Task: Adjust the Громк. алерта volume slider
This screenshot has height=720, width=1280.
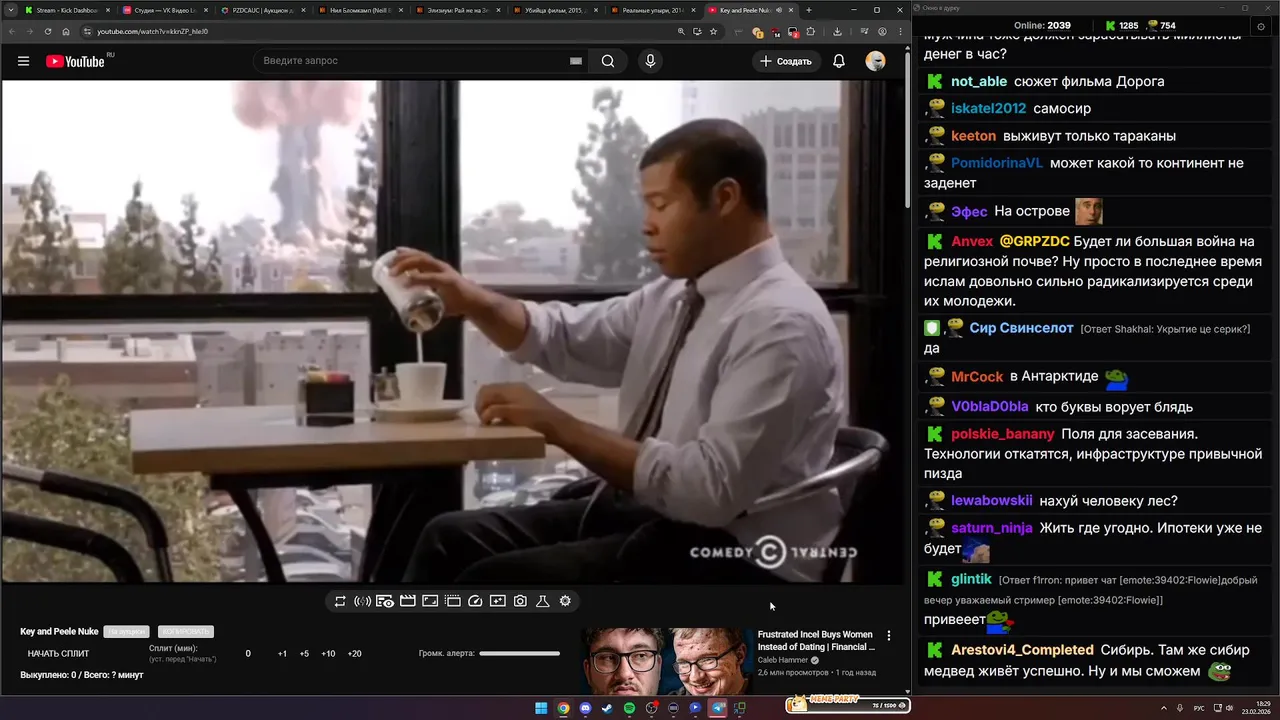Action: pyautogui.click(x=519, y=654)
